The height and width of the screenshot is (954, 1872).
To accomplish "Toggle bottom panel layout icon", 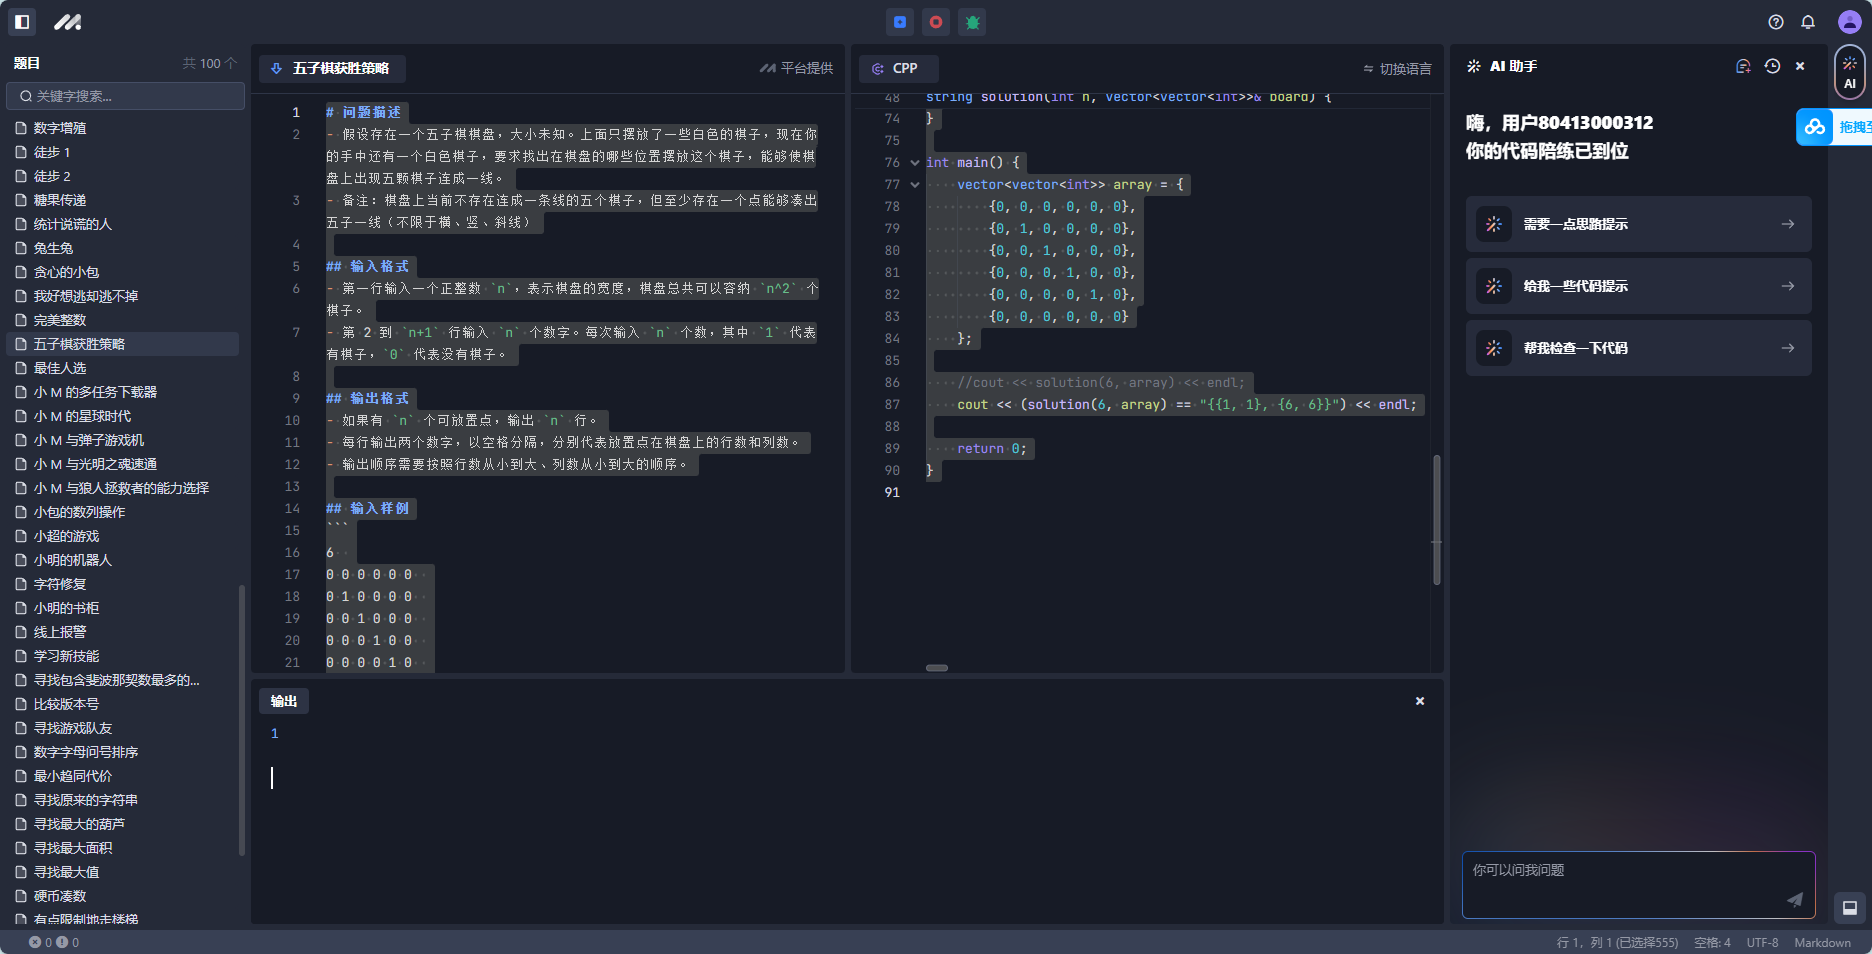I will click(x=1850, y=908).
